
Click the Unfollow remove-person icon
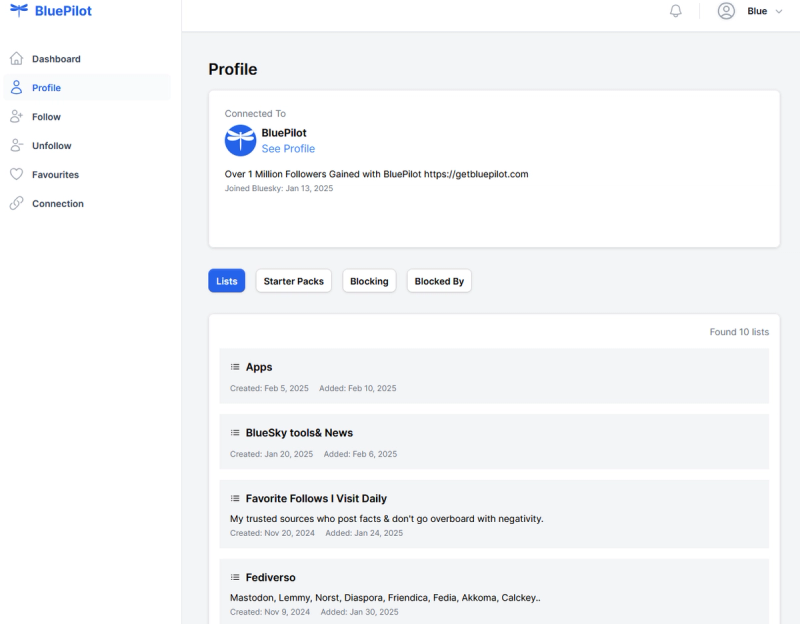click(16, 145)
